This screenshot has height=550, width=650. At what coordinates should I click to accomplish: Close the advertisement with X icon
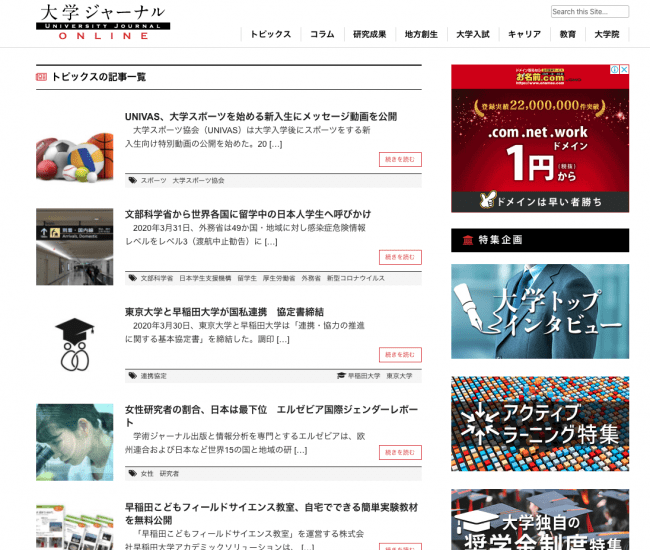coord(624,69)
